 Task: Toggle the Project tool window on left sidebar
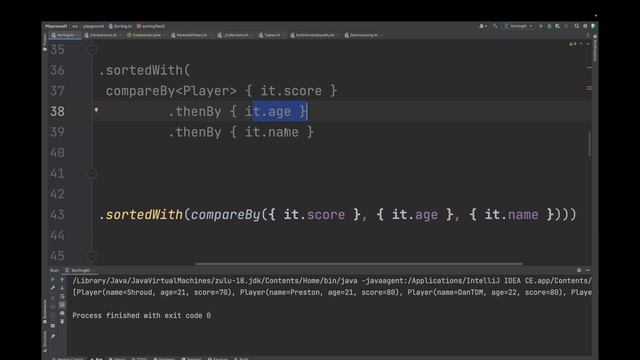point(44,42)
